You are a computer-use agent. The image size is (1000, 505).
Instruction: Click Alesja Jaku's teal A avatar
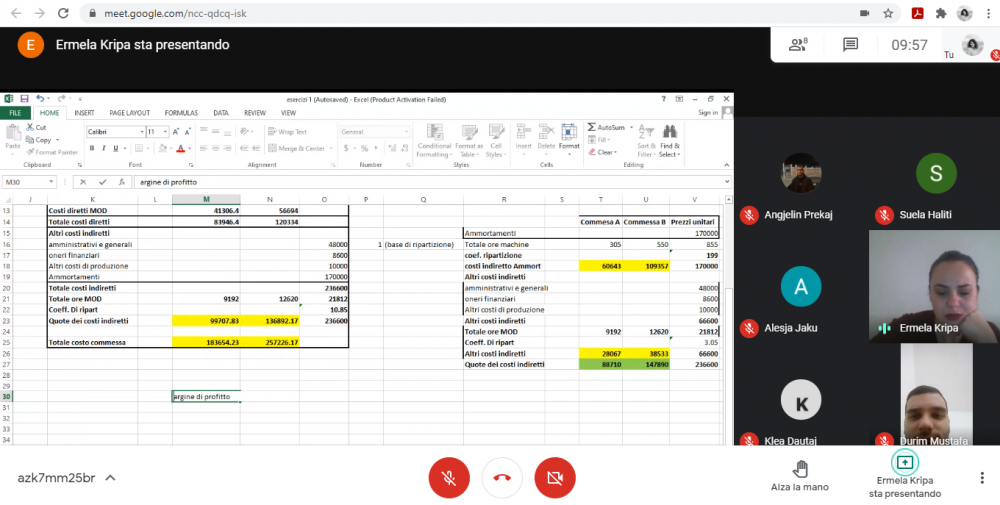coord(800,286)
